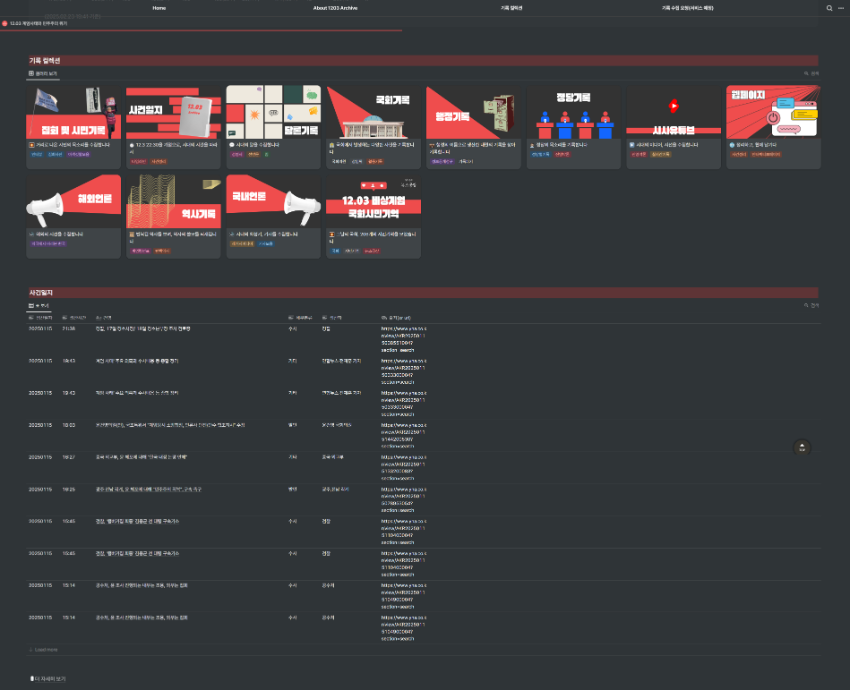Image resolution: width=850 pixels, height=690 pixels.
Task: Open the rightmost top navigation menu item
Action: pyautogui.click(x=687, y=7)
